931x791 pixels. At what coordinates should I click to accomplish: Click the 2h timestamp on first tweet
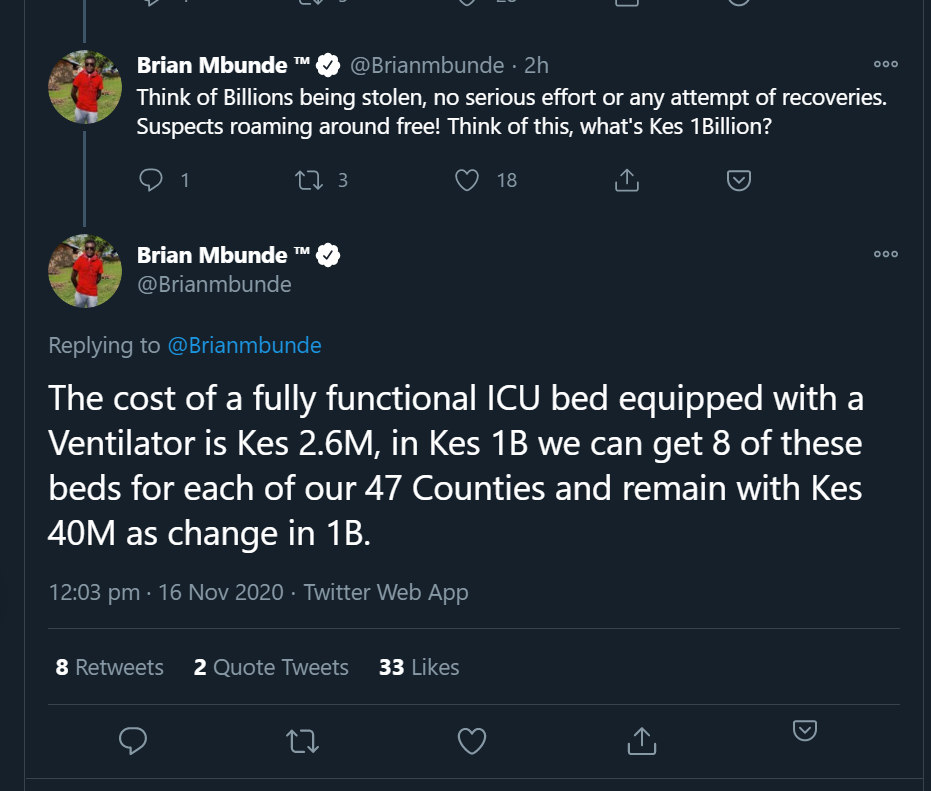pyautogui.click(x=537, y=66)
